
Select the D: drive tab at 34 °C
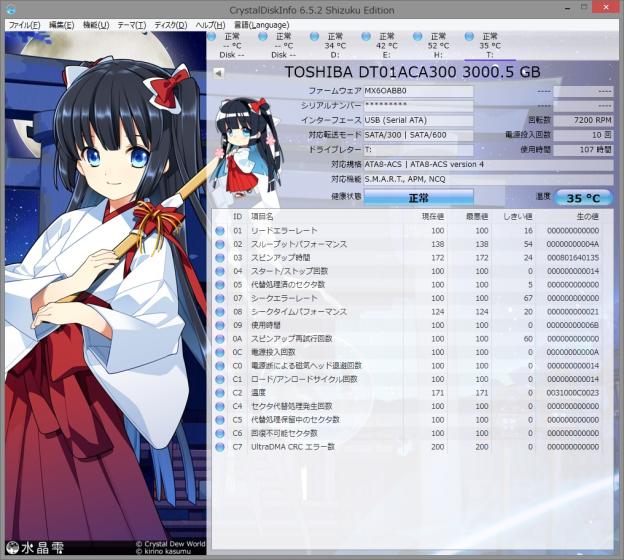335,45
